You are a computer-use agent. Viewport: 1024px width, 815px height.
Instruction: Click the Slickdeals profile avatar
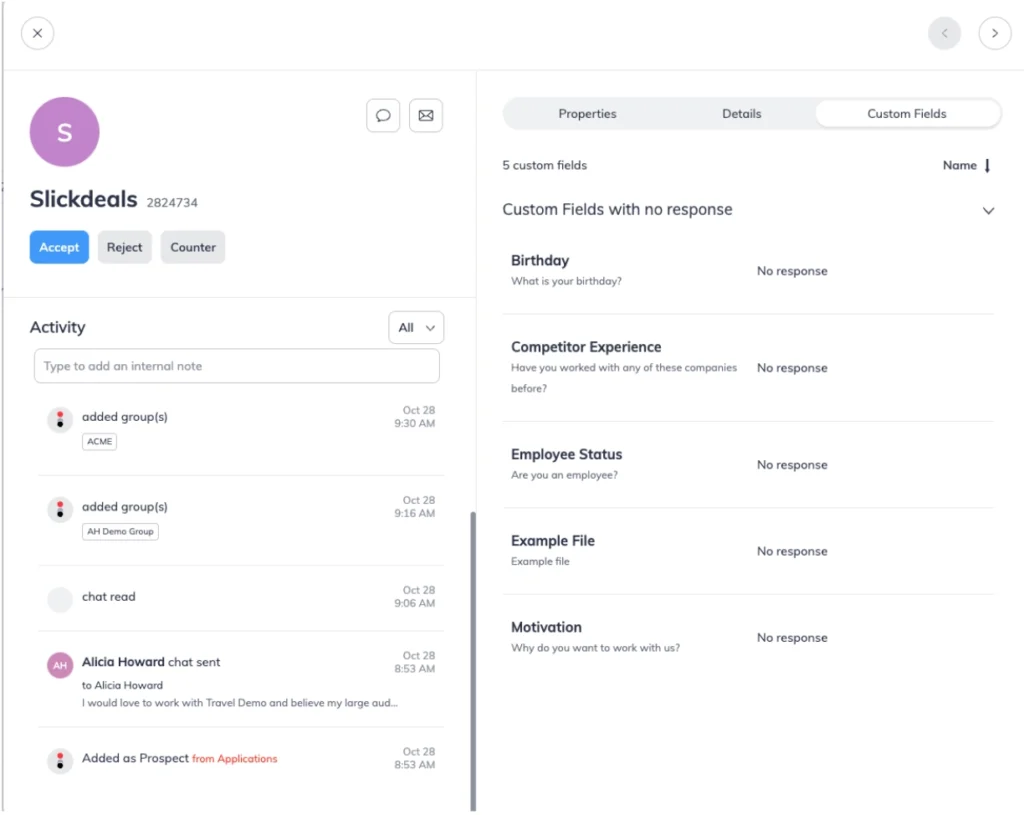pos(64,131)
